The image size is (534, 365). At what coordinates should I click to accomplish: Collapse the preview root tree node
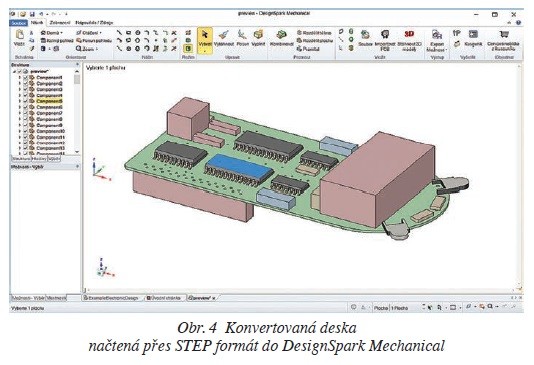point(14,72)
